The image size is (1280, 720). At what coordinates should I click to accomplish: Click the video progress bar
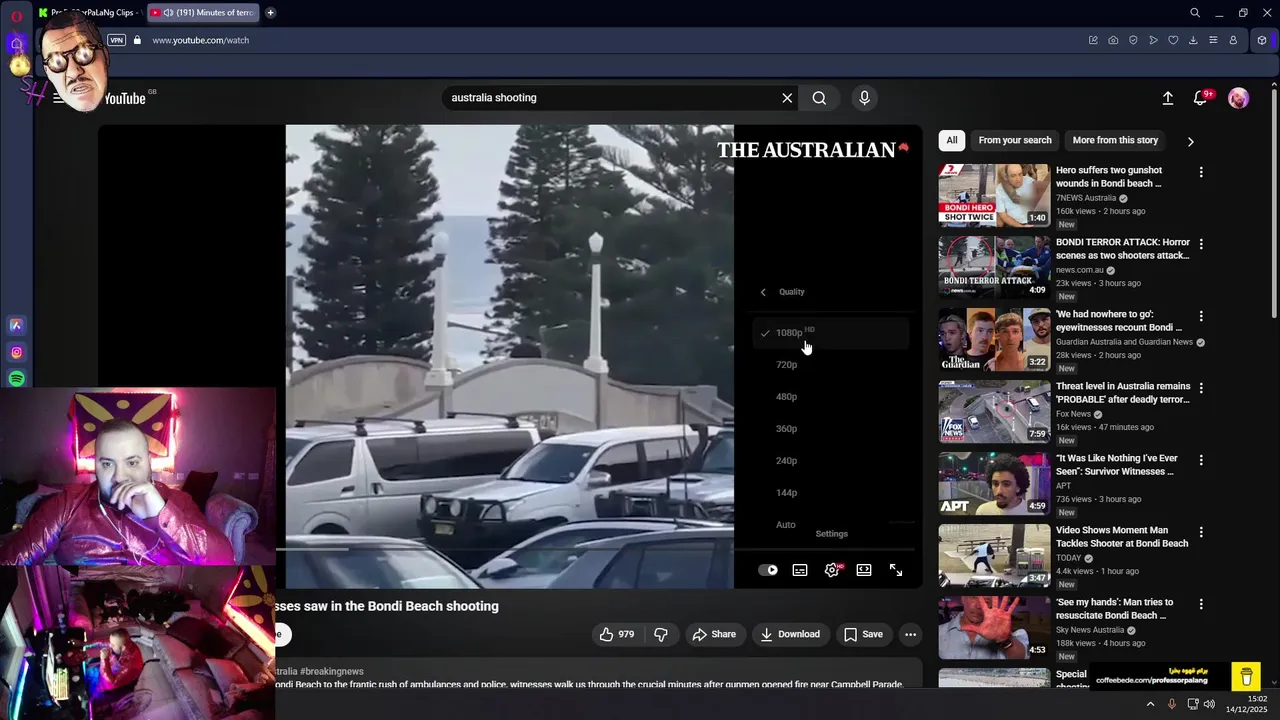(595, 549)
